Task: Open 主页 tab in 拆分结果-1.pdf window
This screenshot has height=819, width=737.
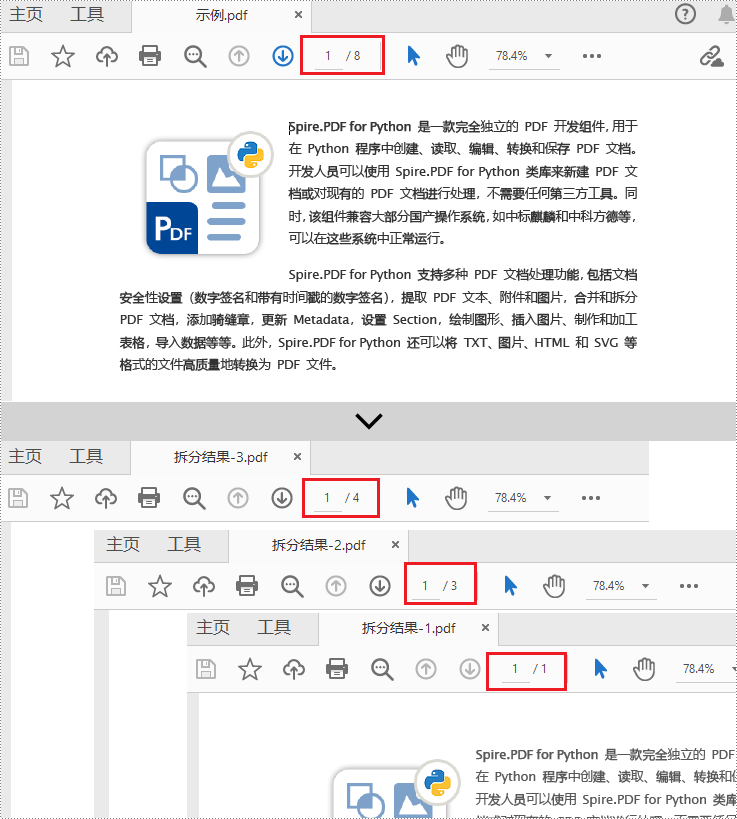Action: coord(213,627)
